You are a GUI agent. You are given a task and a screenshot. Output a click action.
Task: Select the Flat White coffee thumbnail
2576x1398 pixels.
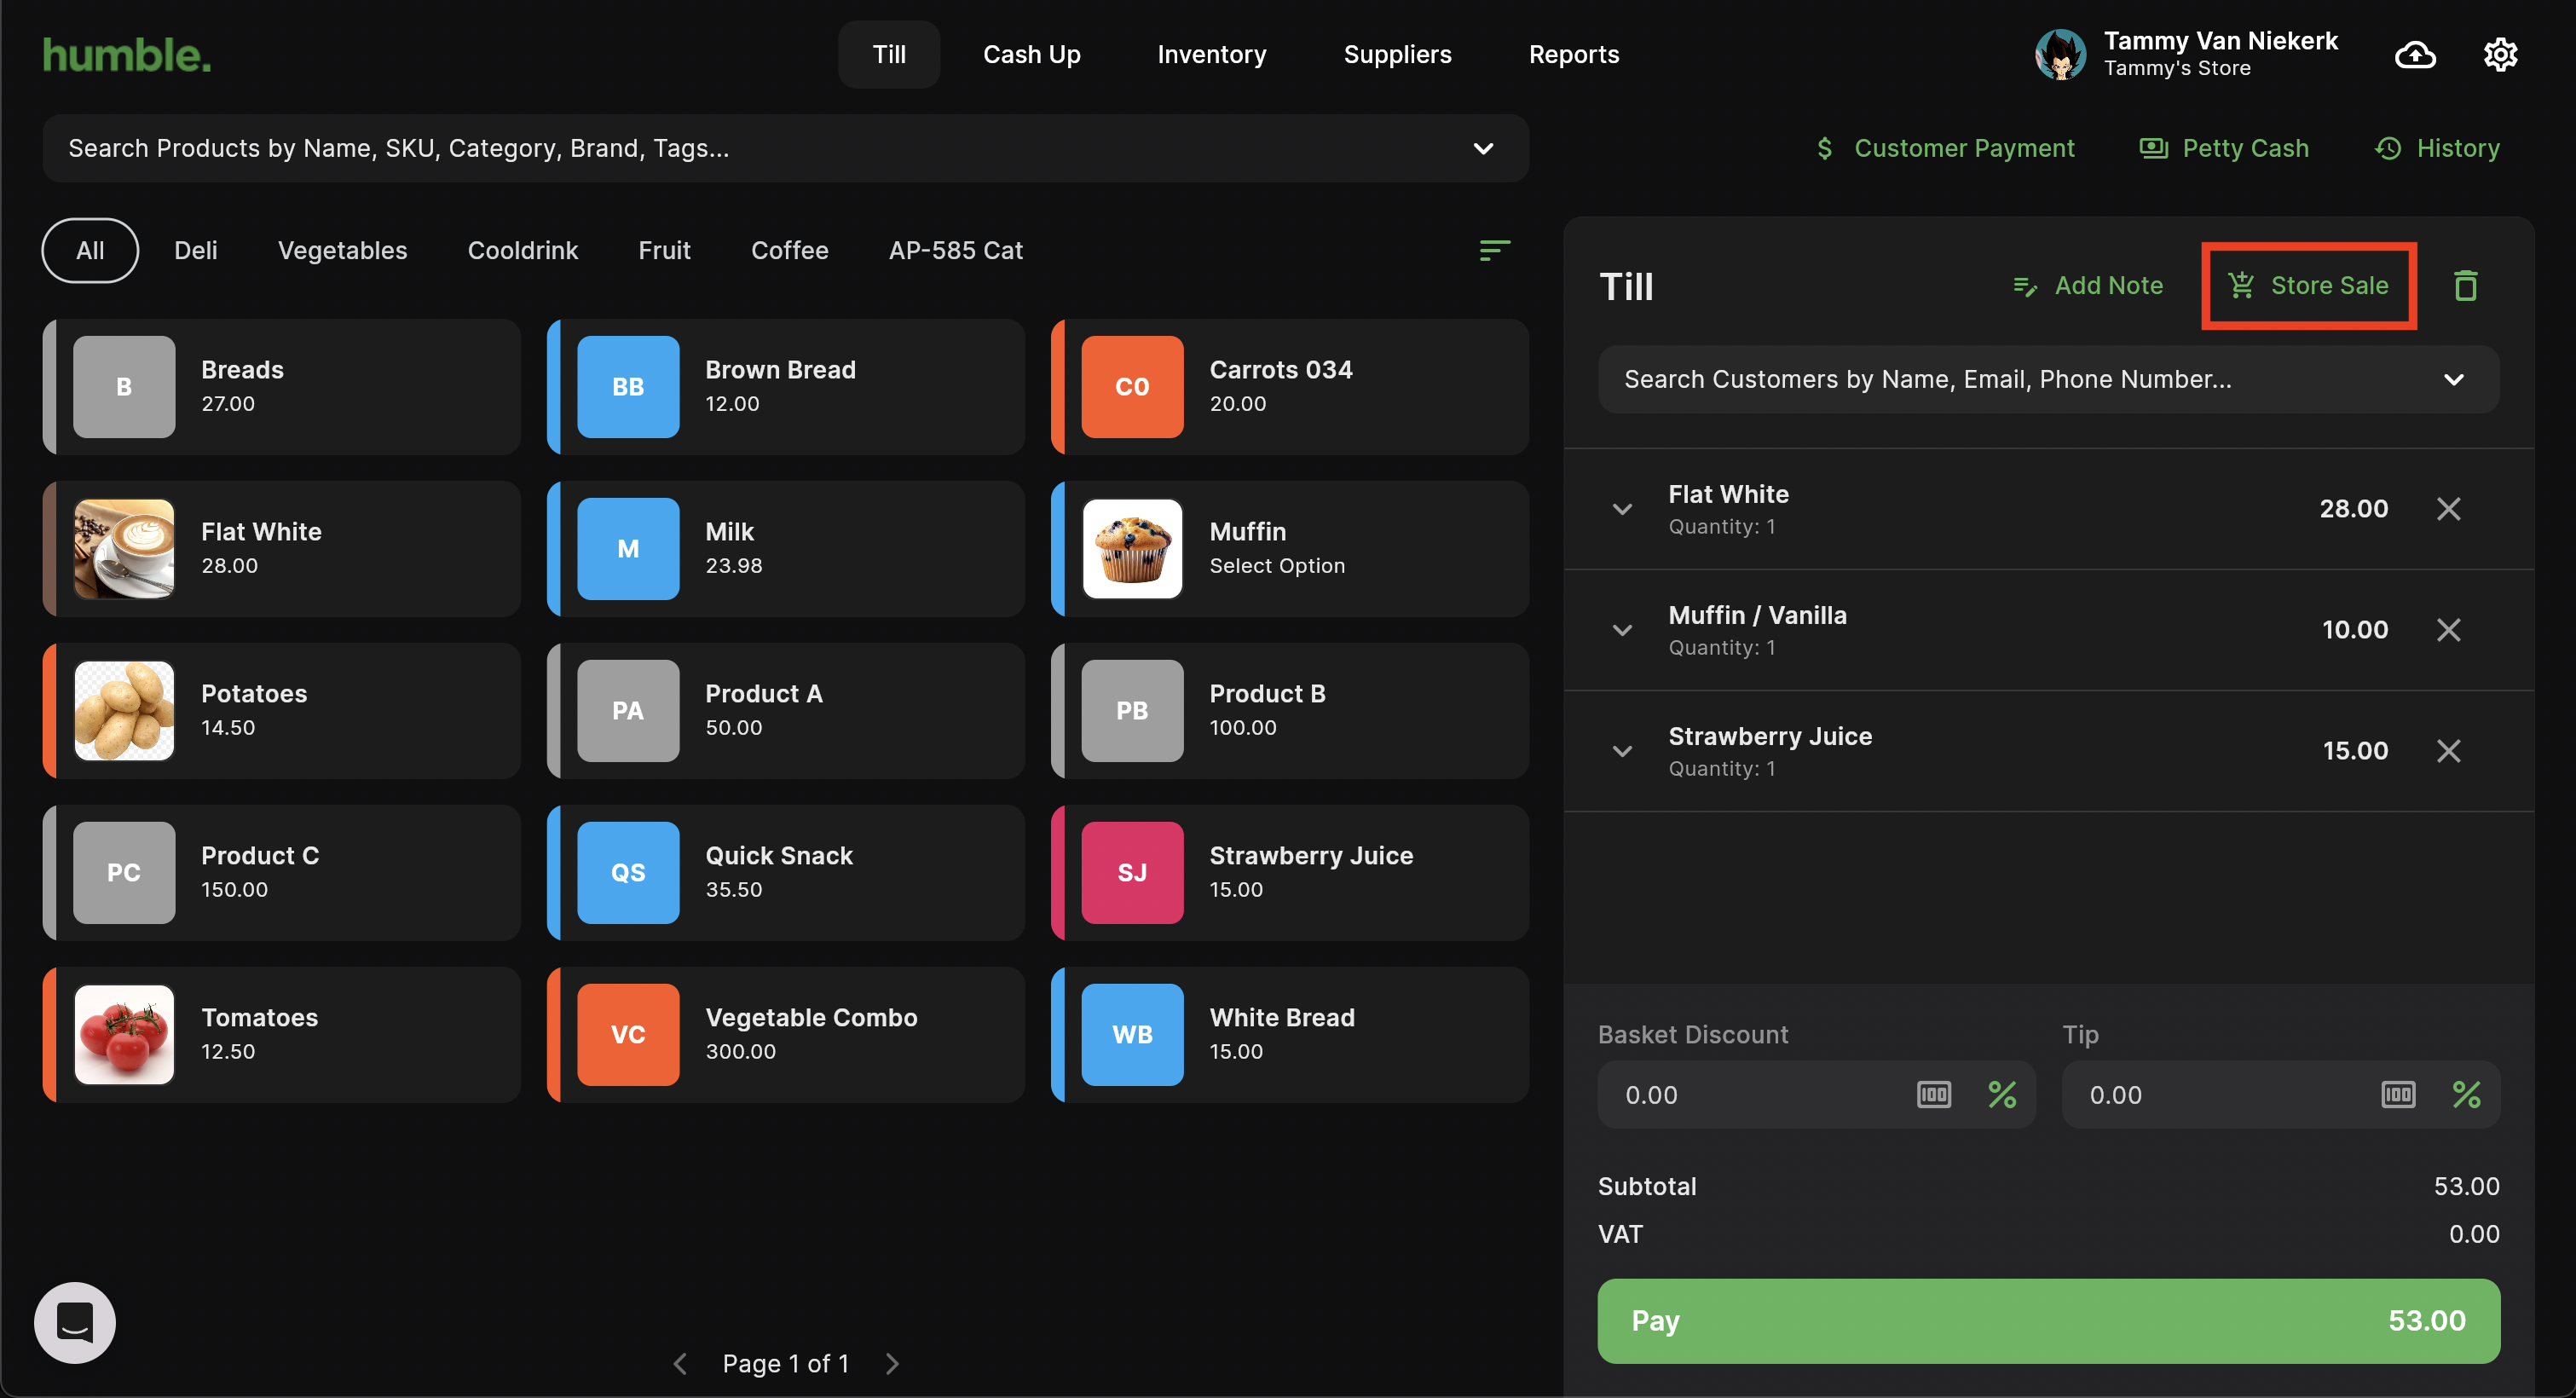click(x=124, y=549)
